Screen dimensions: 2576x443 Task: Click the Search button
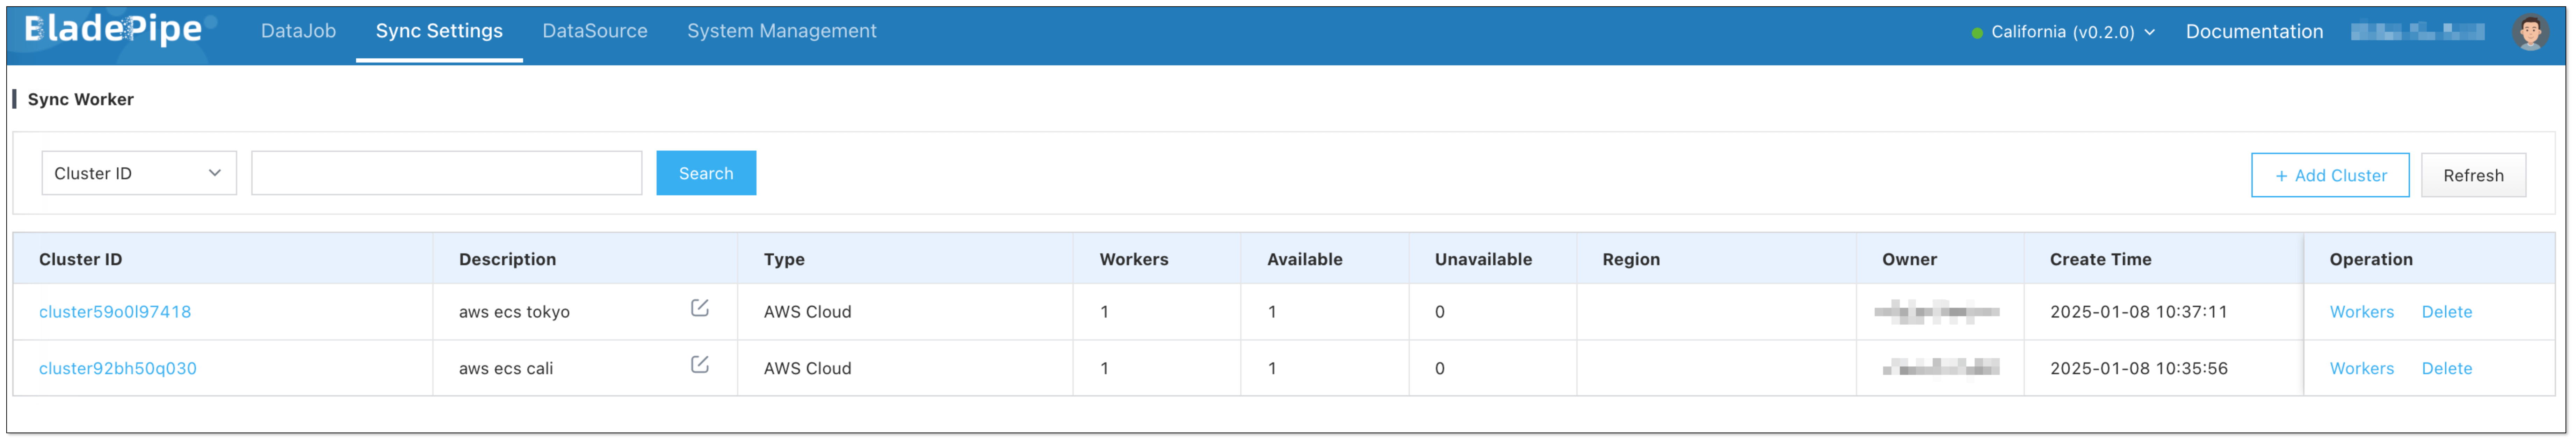click(705, 173)
